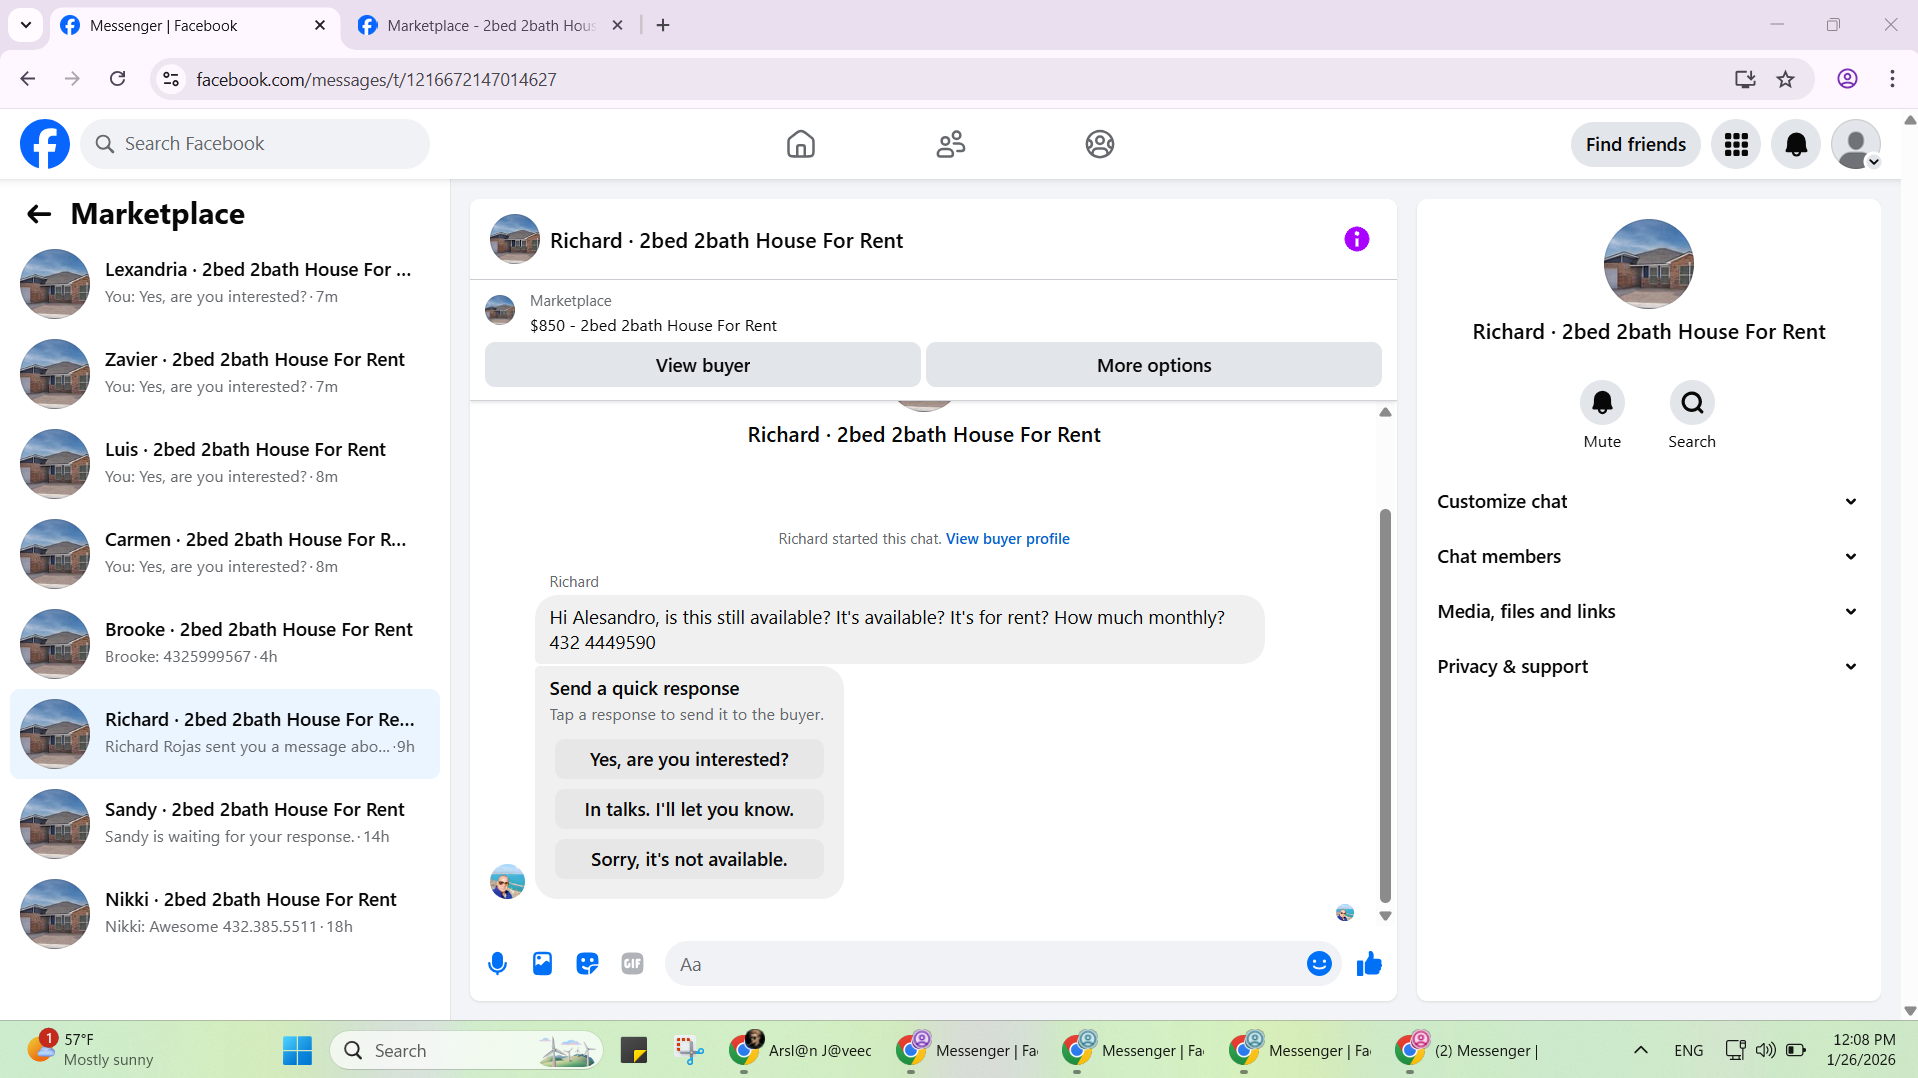Open tab search dropdown arrow
Image resolution: width=1918 pixels, height=1078 pixels.
tap(26, 25)
